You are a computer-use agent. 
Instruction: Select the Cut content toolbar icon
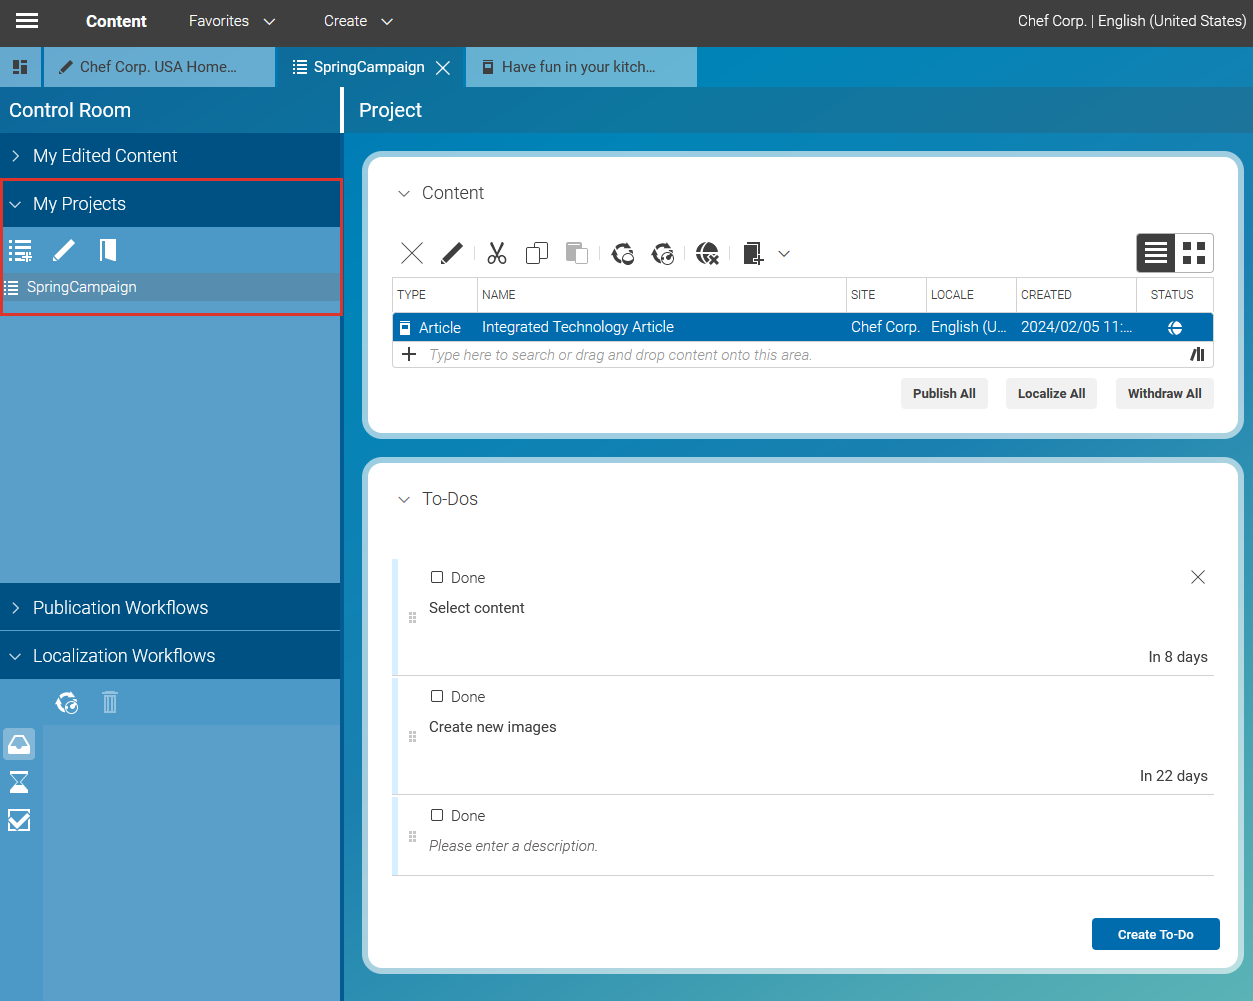pyautogui.click(x=496, y=253)
